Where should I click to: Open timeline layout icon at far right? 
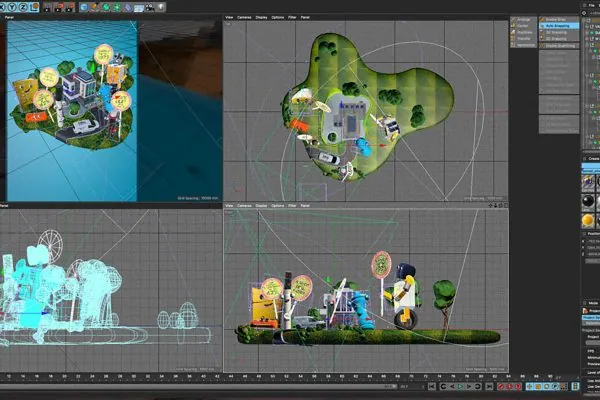tap(575, 387)
